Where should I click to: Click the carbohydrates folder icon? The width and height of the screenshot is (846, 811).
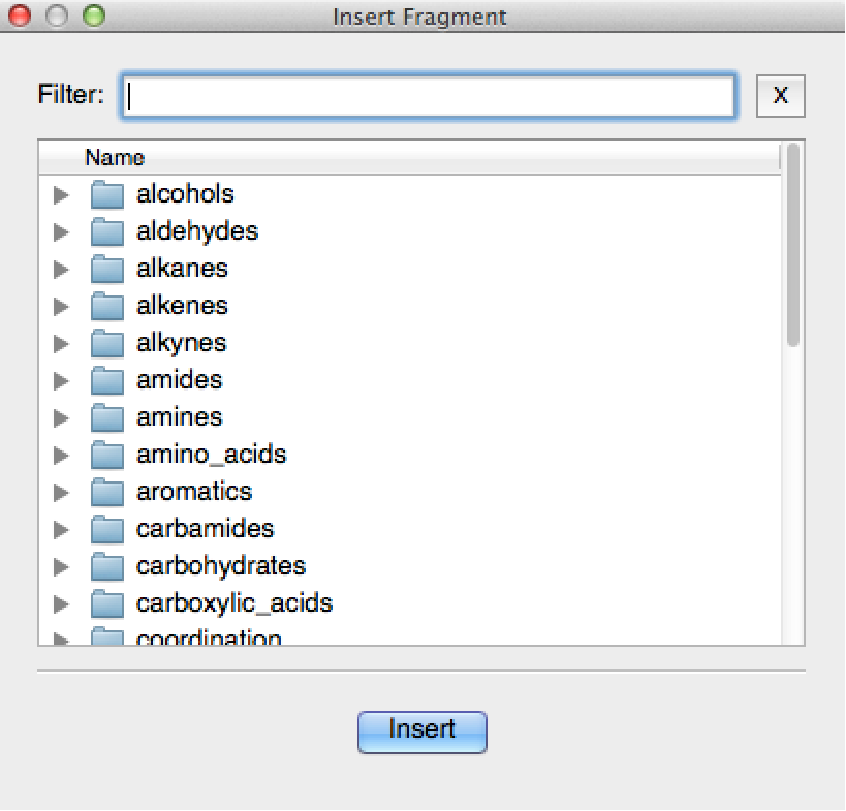107,566
